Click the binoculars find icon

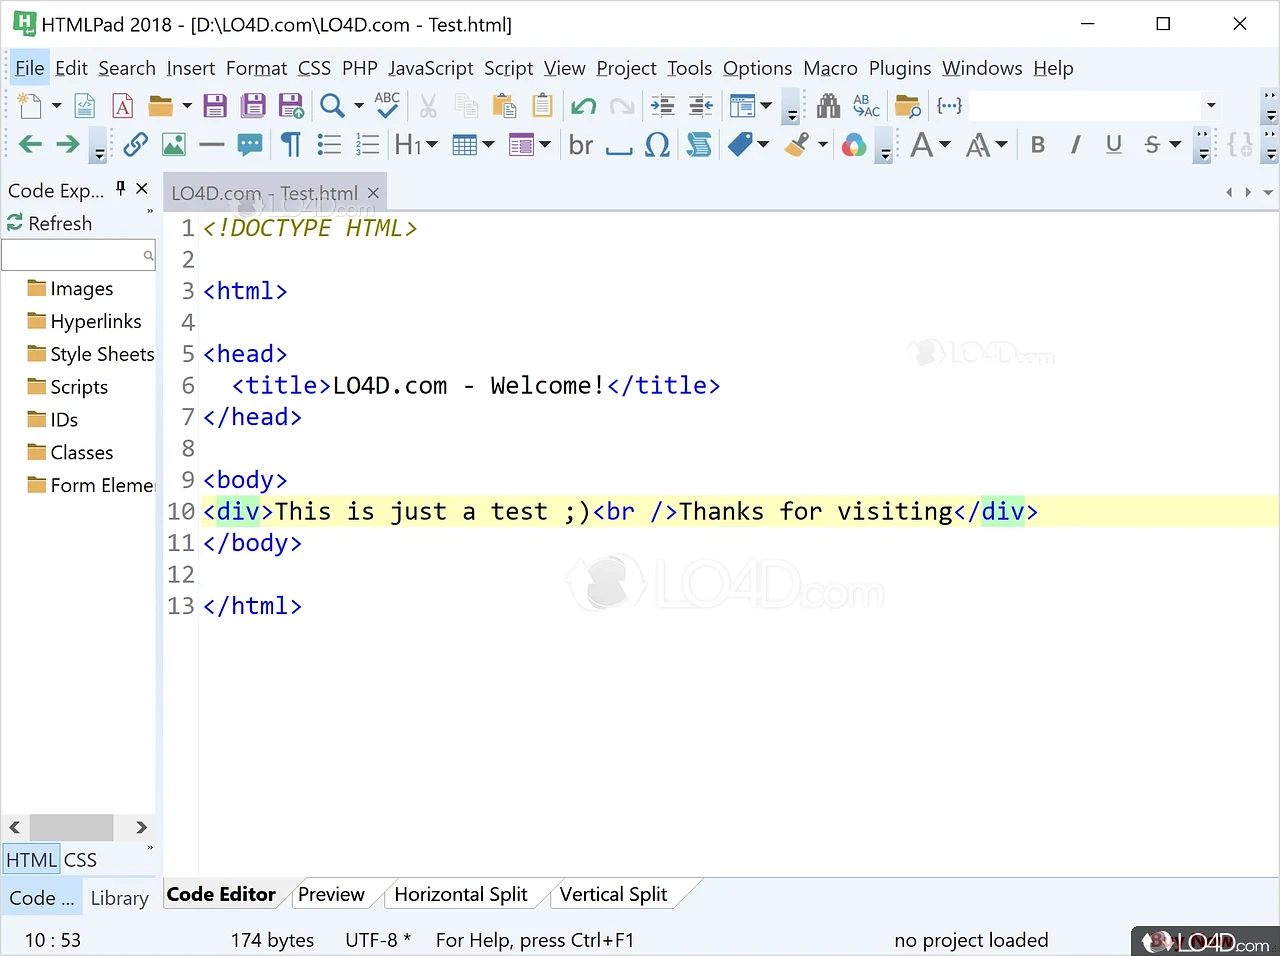coord(828,105)
